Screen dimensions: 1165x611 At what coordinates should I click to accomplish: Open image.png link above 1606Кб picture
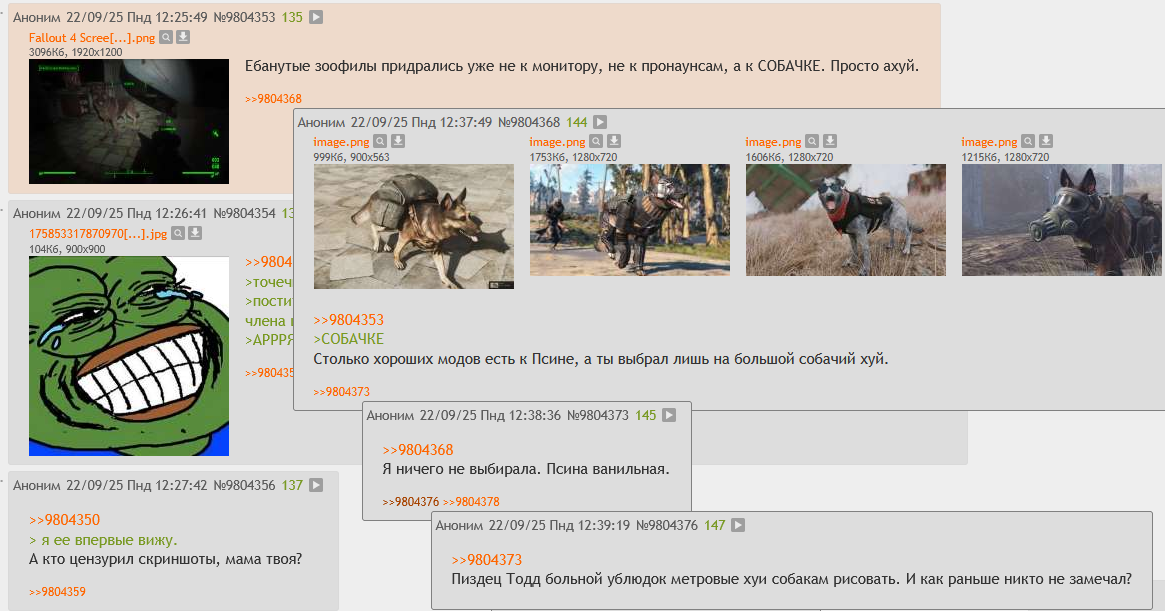(x=773, y=142)
